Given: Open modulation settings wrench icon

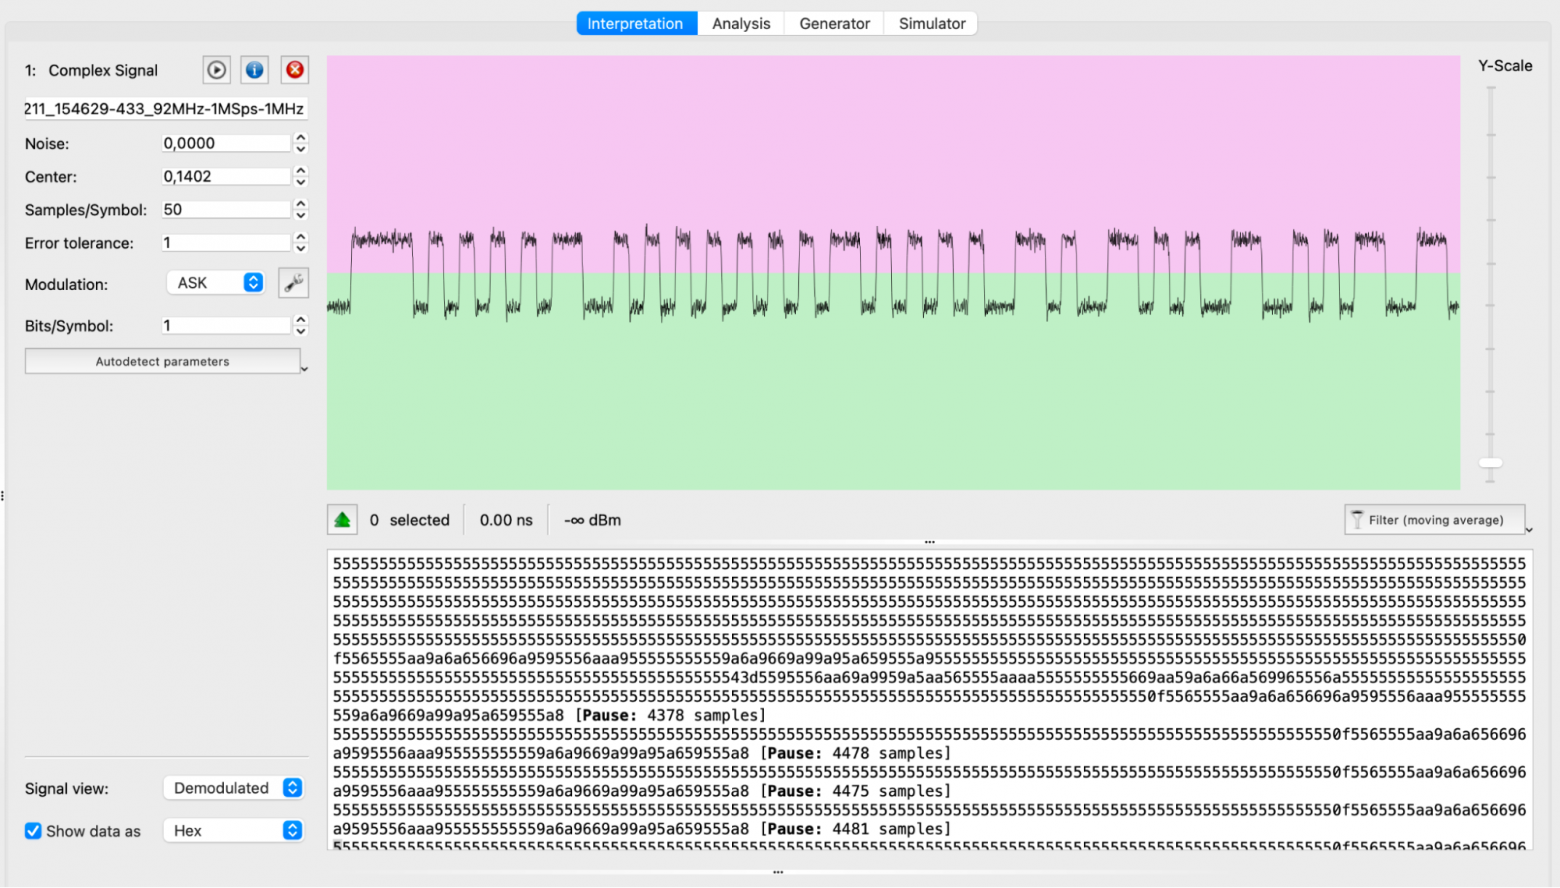Looking at the screenshot, I should [x=293, y=284].
